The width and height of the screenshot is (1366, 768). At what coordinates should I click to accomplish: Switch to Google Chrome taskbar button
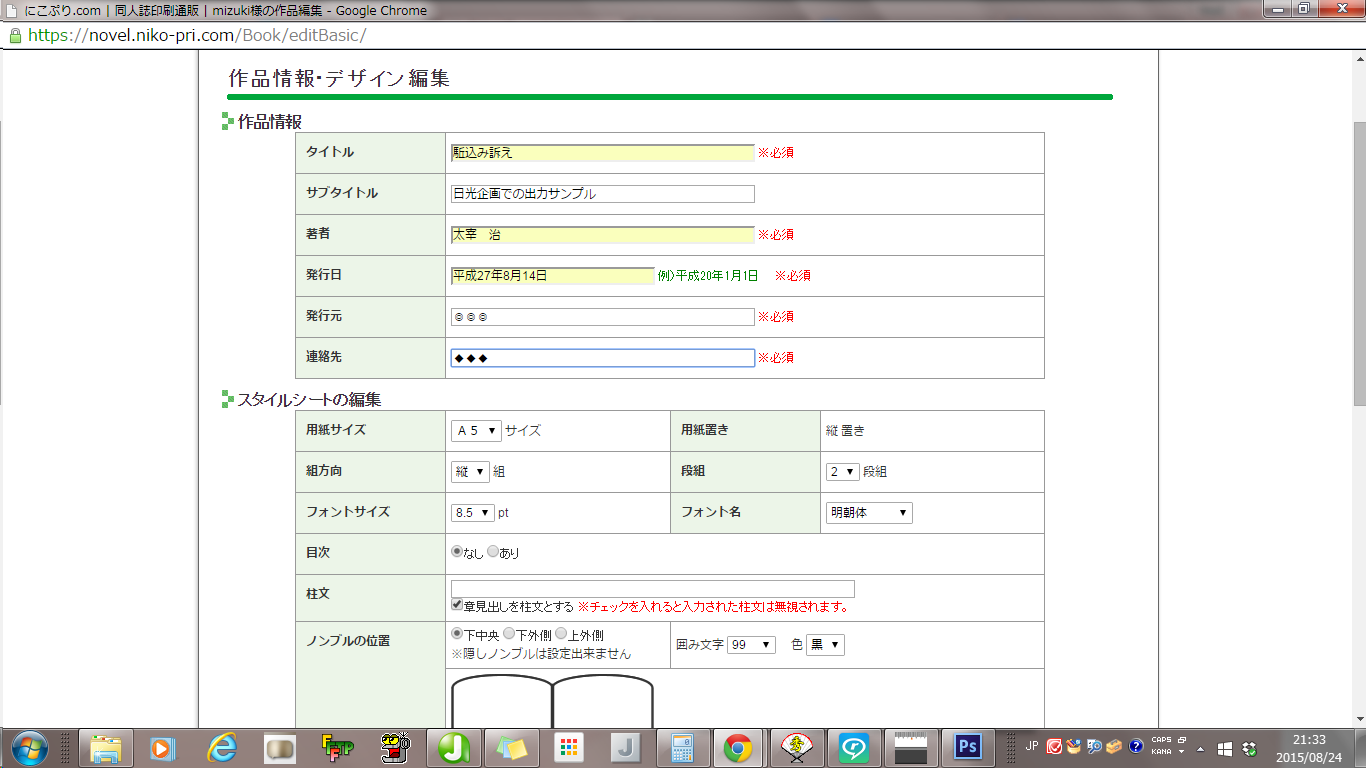pyautogui.click(x=740, y=747)
